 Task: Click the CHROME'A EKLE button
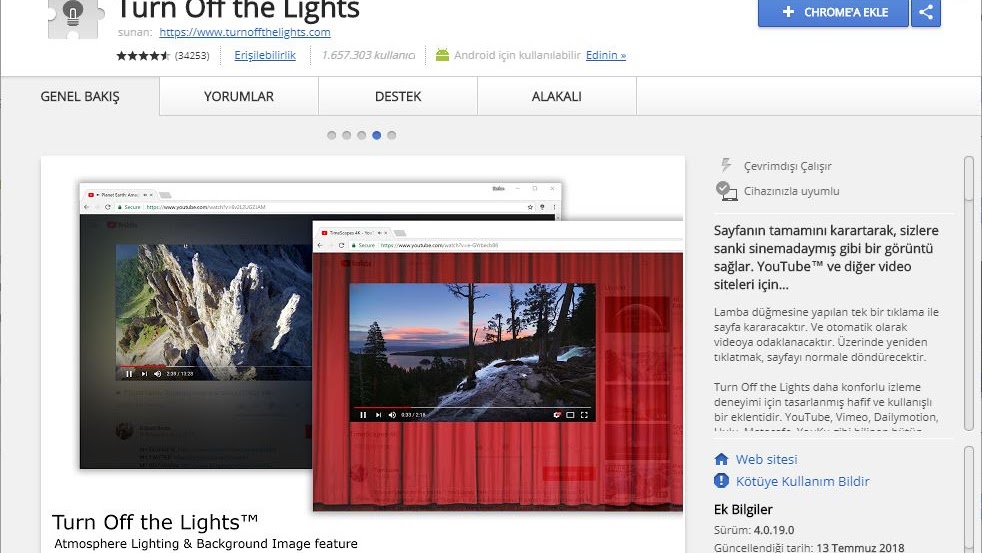pyautogui.click(x=833, y=13)
